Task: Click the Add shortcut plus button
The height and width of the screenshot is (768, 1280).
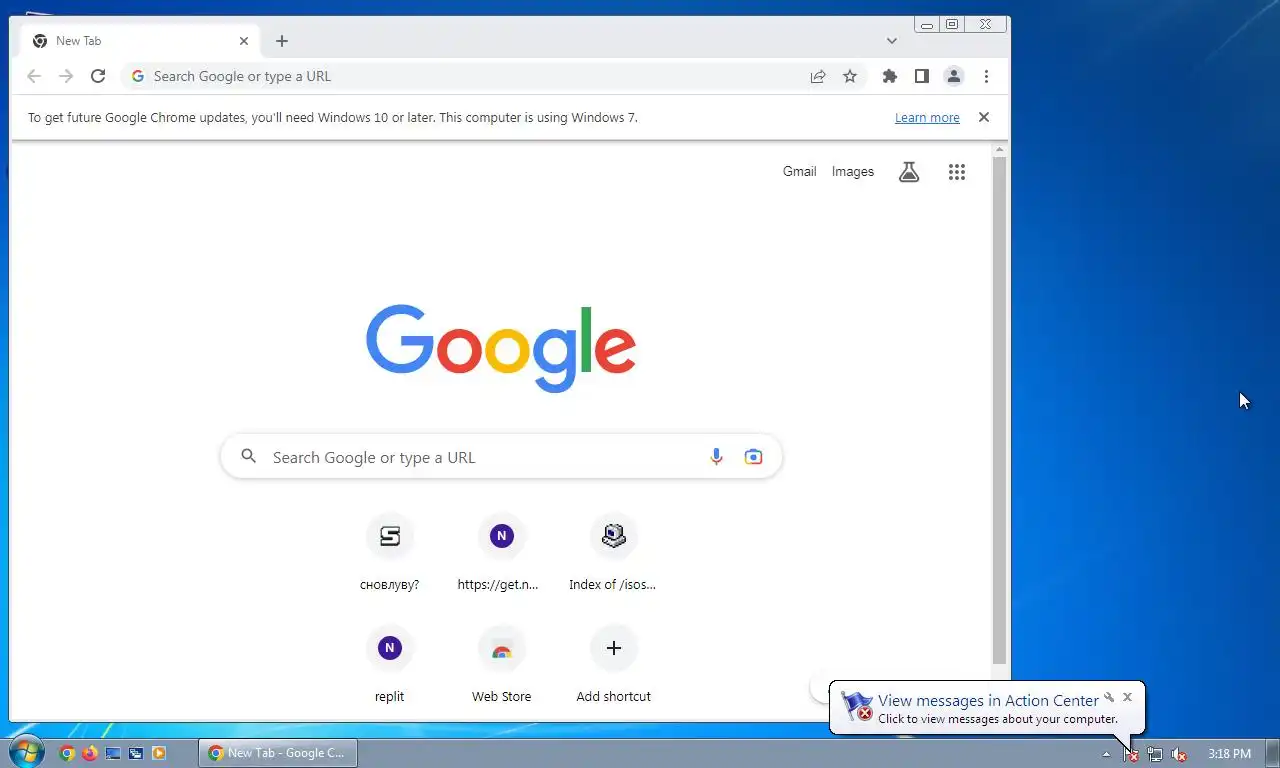Action: click(x=614, y=648)
